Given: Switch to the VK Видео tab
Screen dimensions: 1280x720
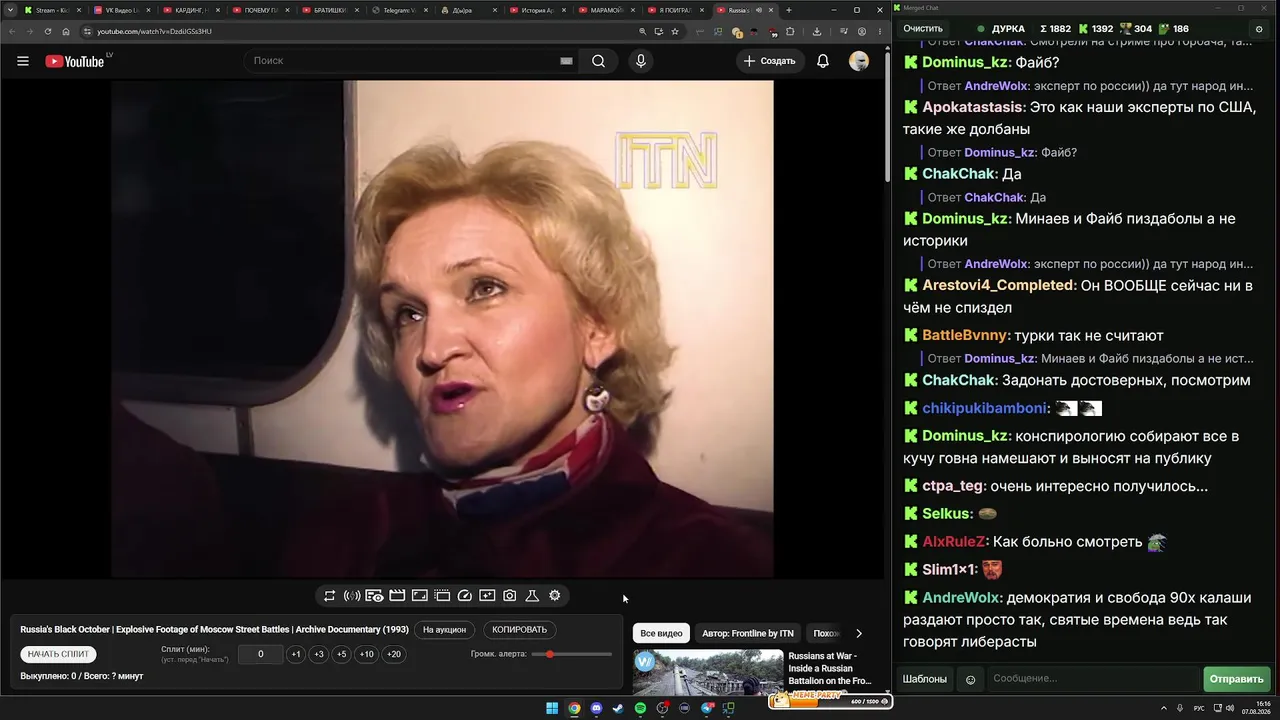Looking at the screenshot, I should [120, 10].
